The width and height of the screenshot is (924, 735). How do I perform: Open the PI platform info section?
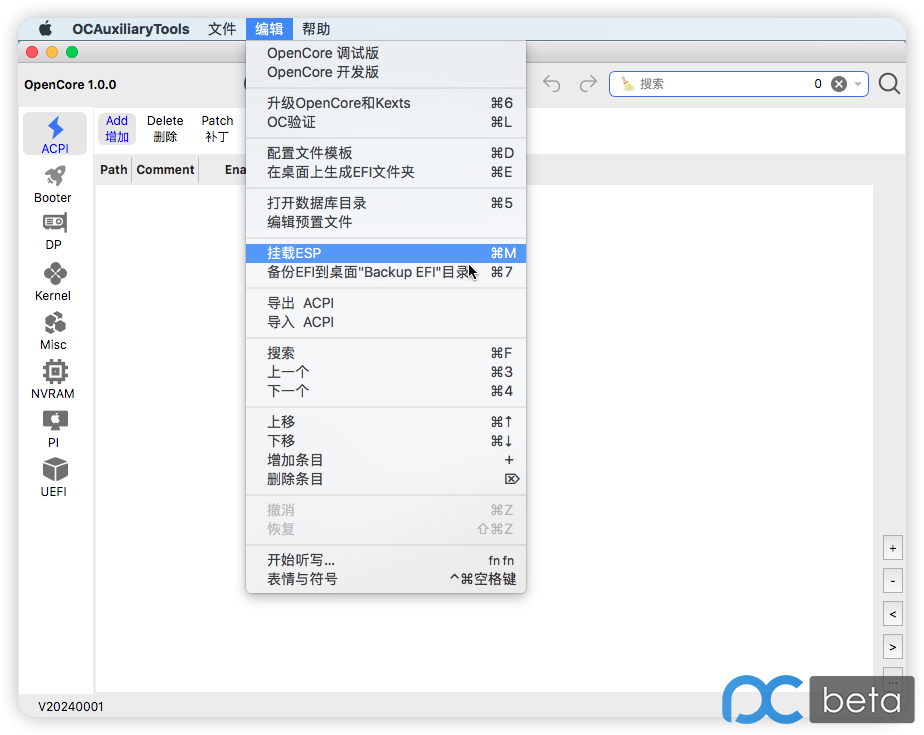pyautogui.click(x=54, y=421)
